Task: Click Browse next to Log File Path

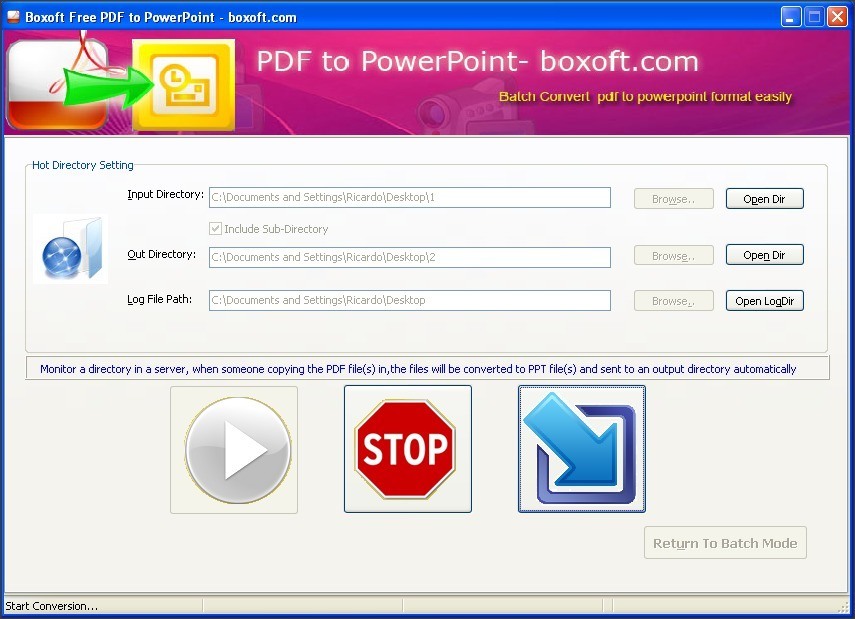Action: pyautogui.click(x=673, y=301)
